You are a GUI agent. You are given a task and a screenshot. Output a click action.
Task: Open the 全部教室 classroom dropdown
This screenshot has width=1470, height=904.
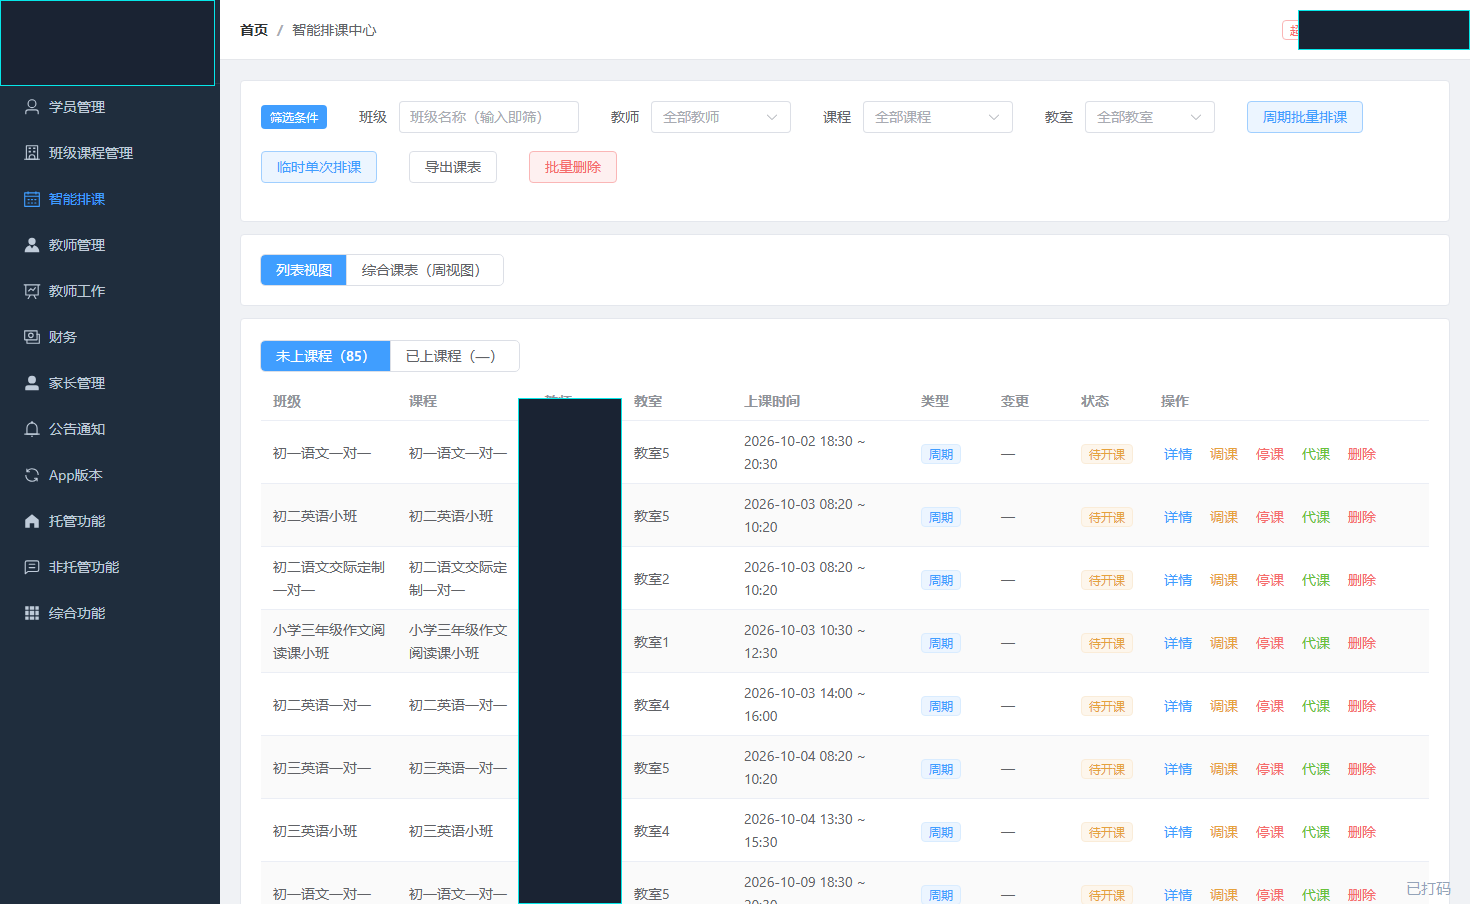(x=1150, y=117)
